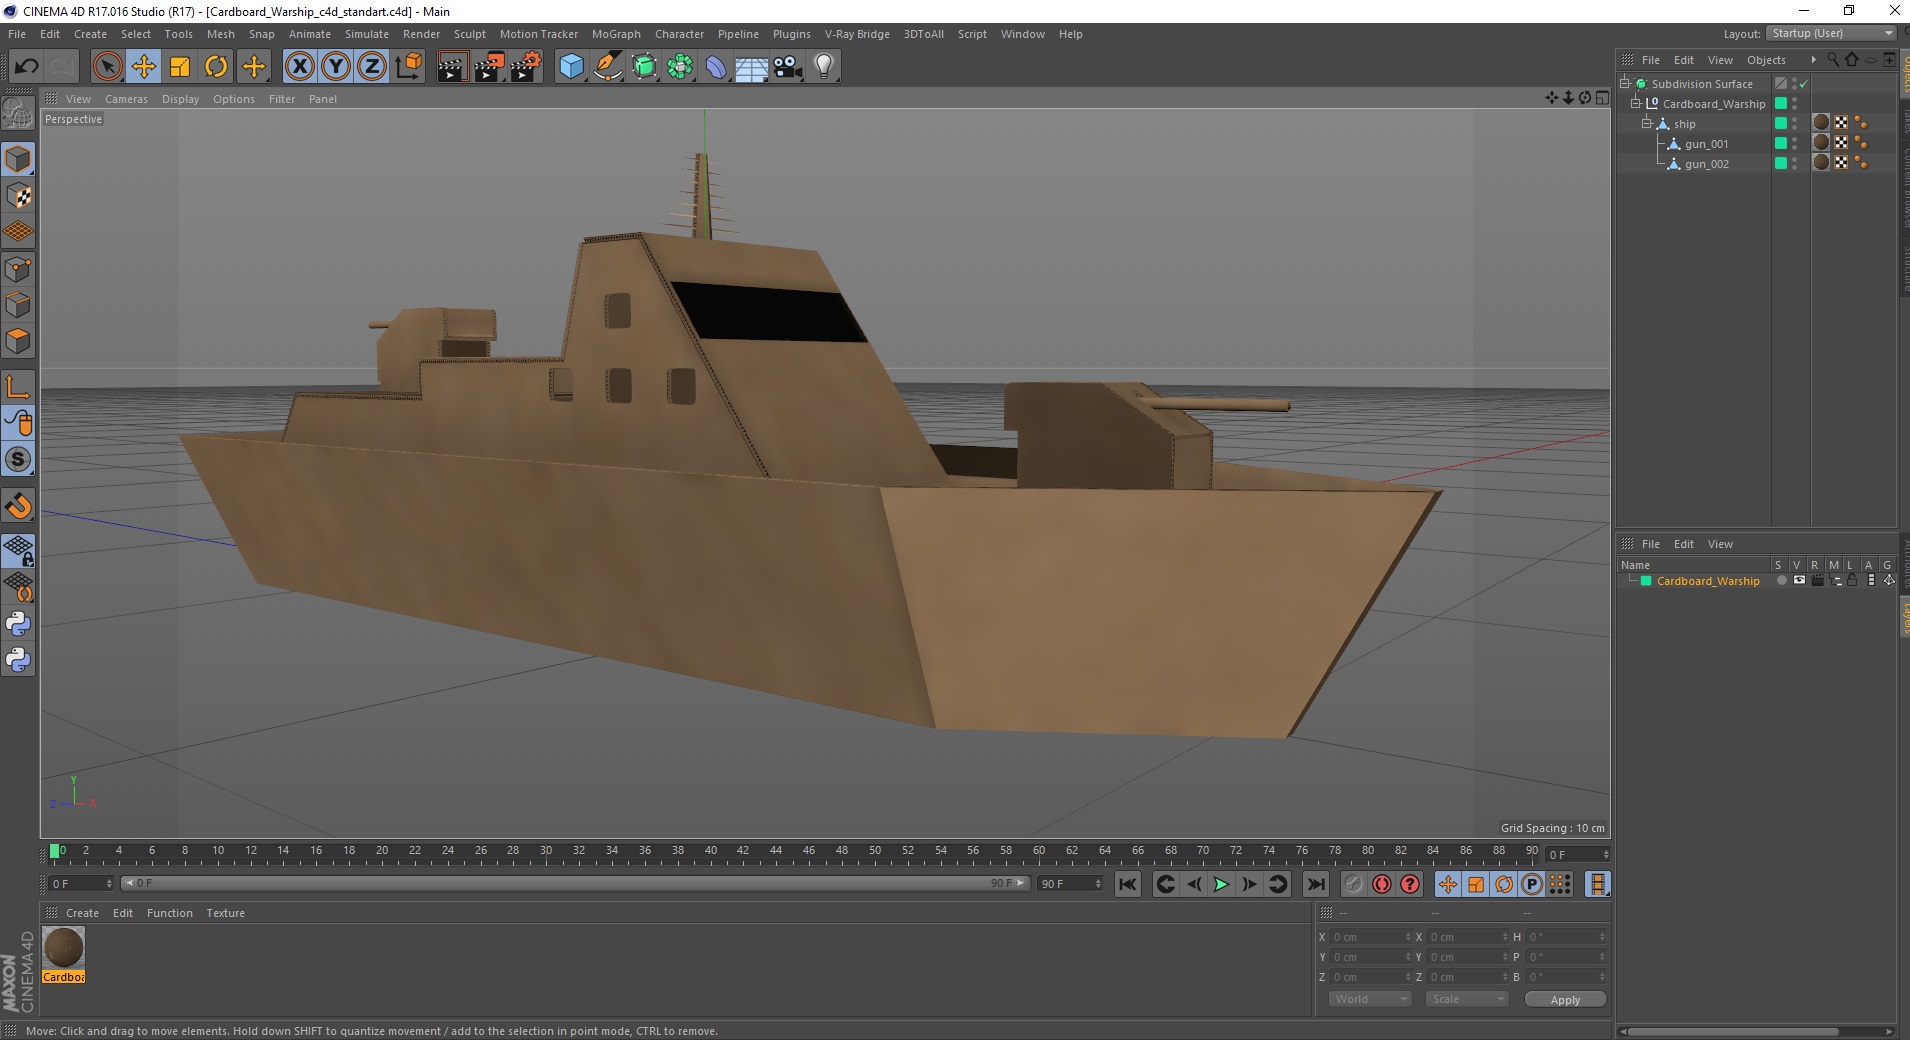Toggle ship layer color square
Viewport: 1910px width, 1040px height.
click(1780, 123)
